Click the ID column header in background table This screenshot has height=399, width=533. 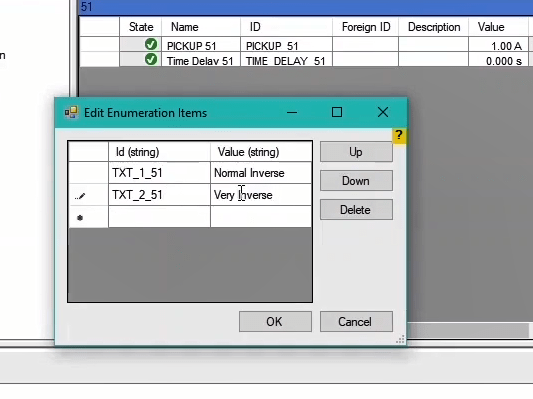click(x=286, y=27)
